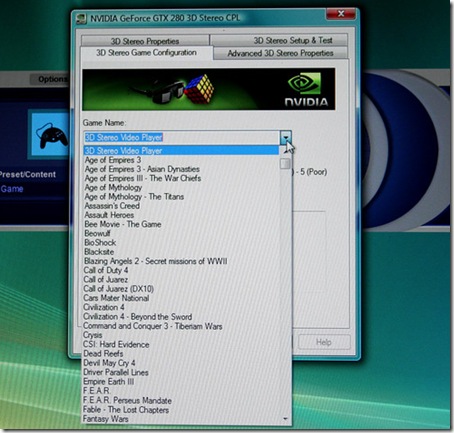The width and height of the screenshot is (454, 433).
Task: Click the NVIDIA logo banner
Action: coord(209,89)
